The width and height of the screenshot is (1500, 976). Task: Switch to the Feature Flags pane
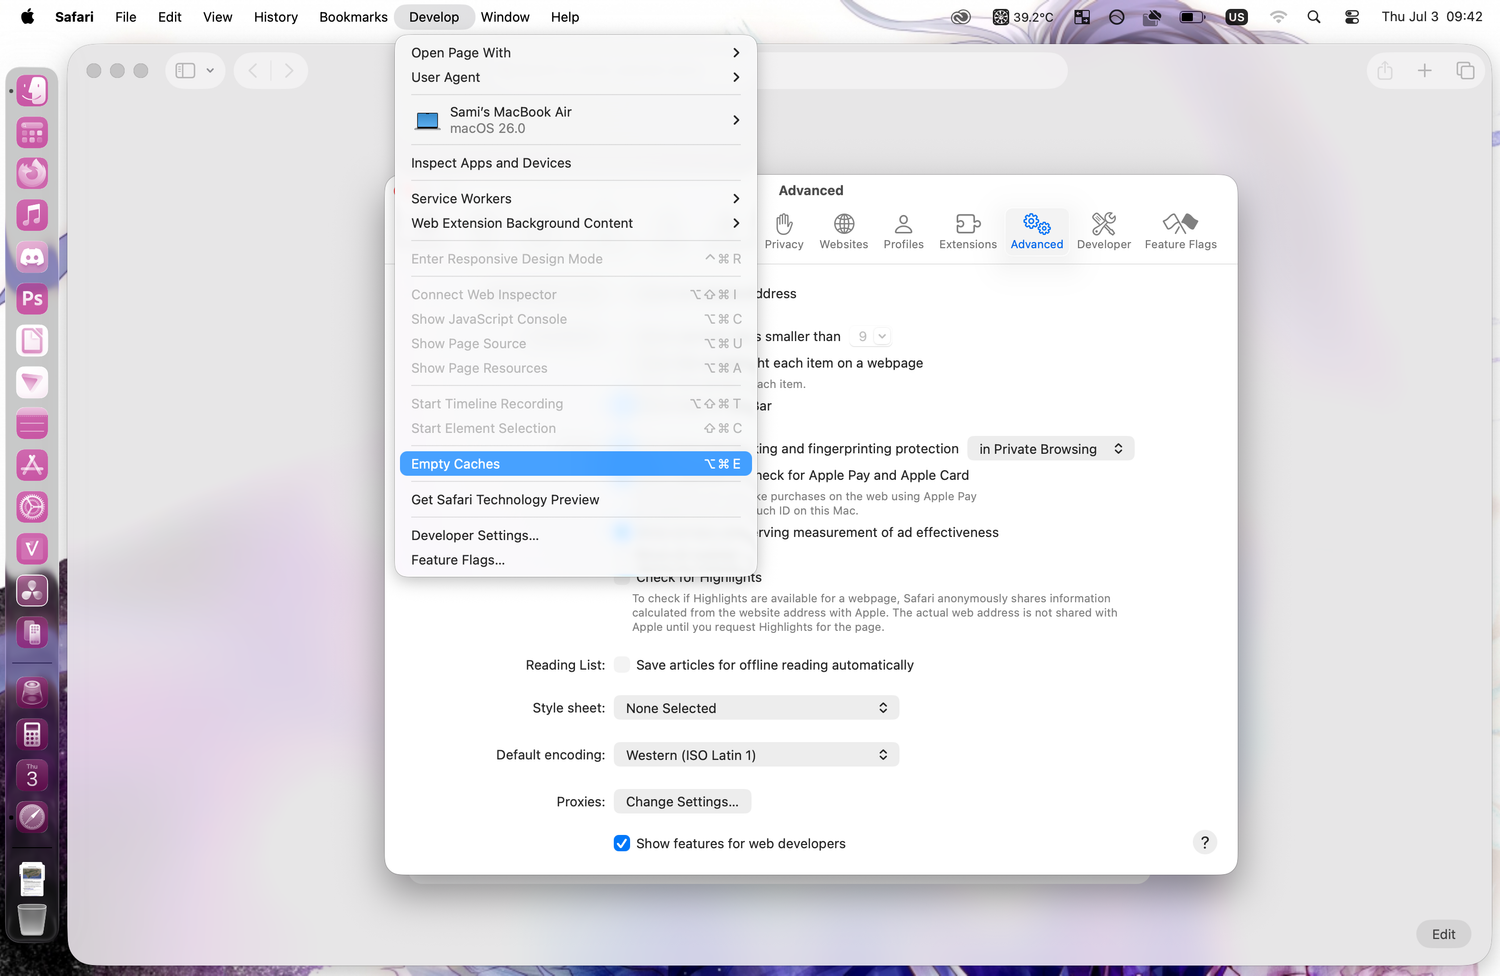tap(1180, 231)
